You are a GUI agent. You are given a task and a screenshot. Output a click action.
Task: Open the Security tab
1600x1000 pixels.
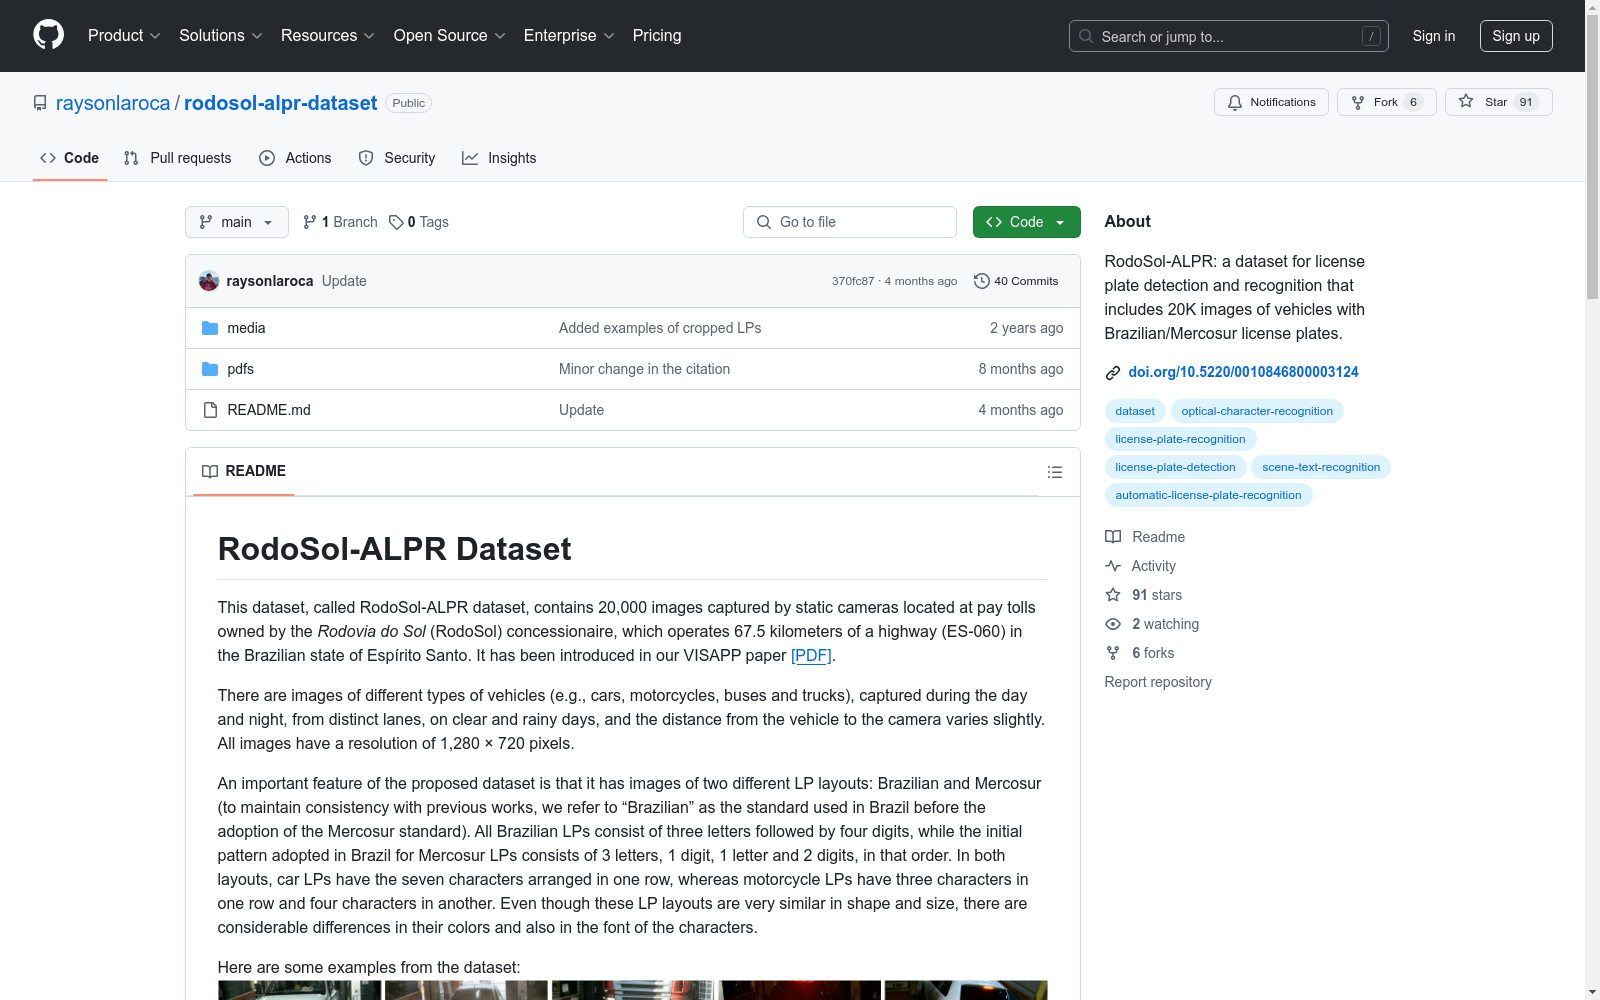coord(397,158)
